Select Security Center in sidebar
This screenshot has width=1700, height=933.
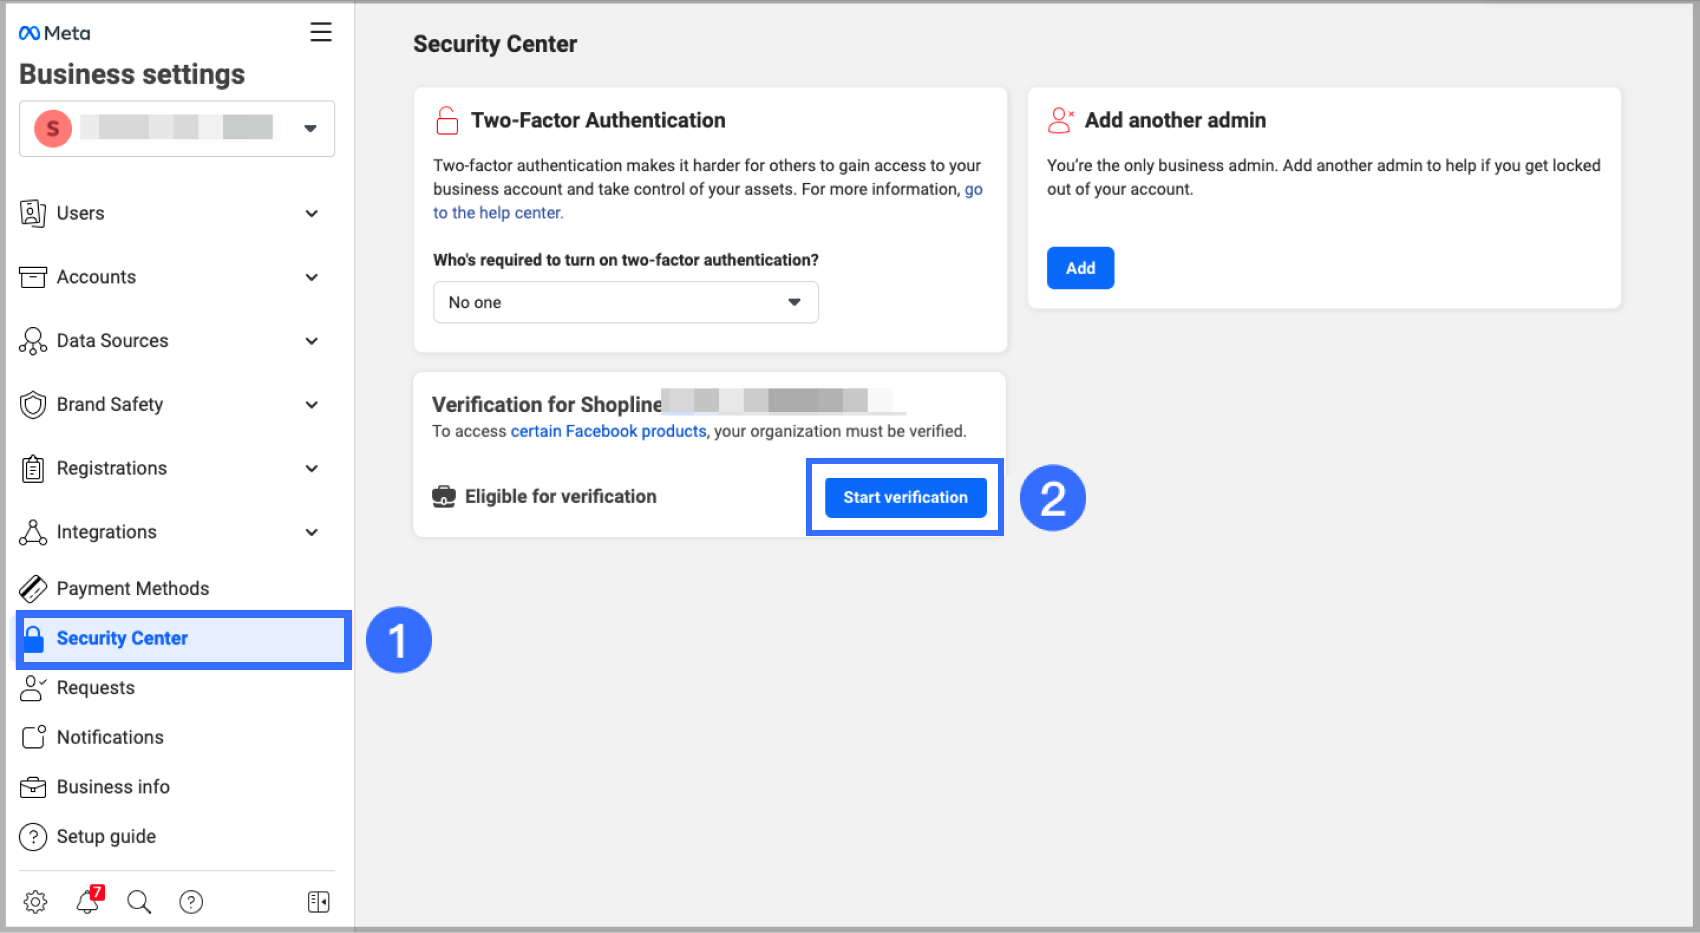(122, 638)
